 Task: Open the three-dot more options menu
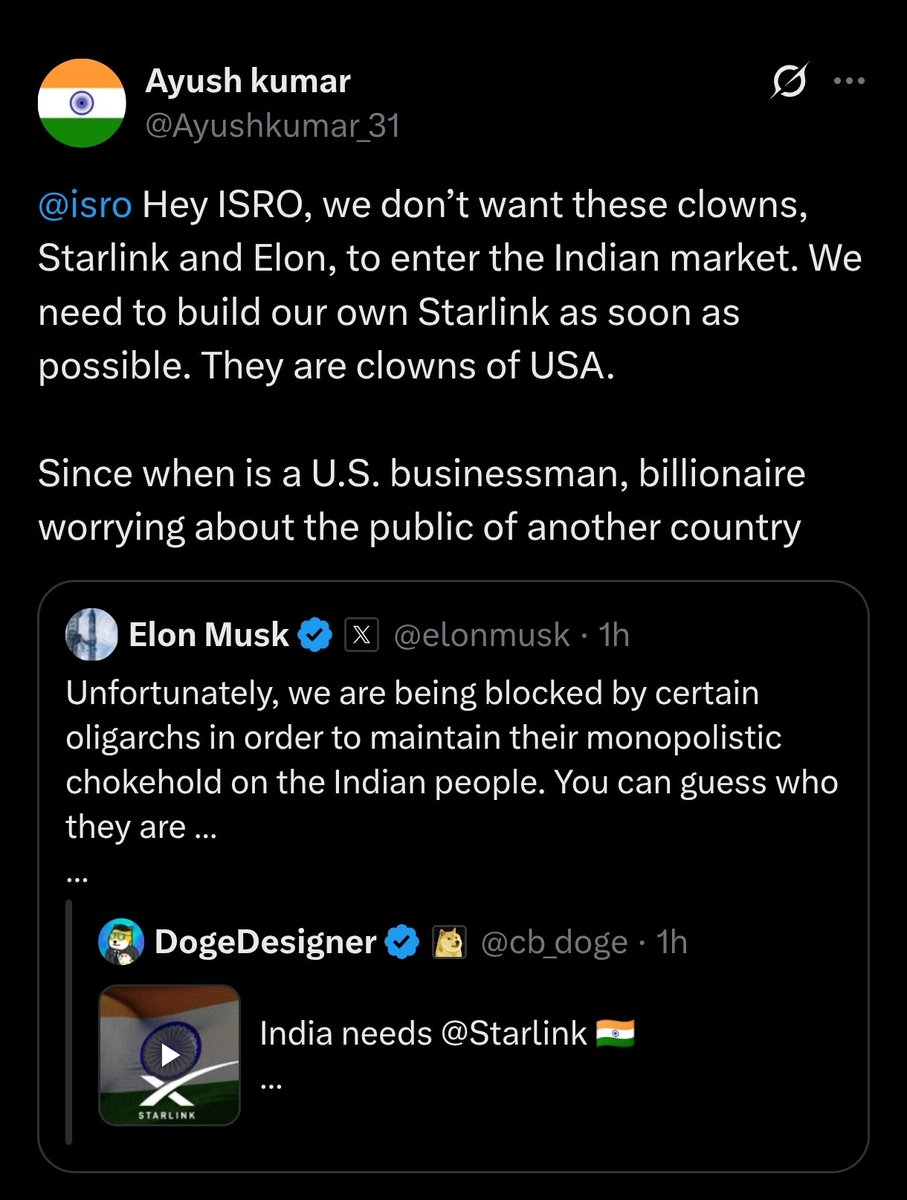pyautogui.click(x=848, y=84)
